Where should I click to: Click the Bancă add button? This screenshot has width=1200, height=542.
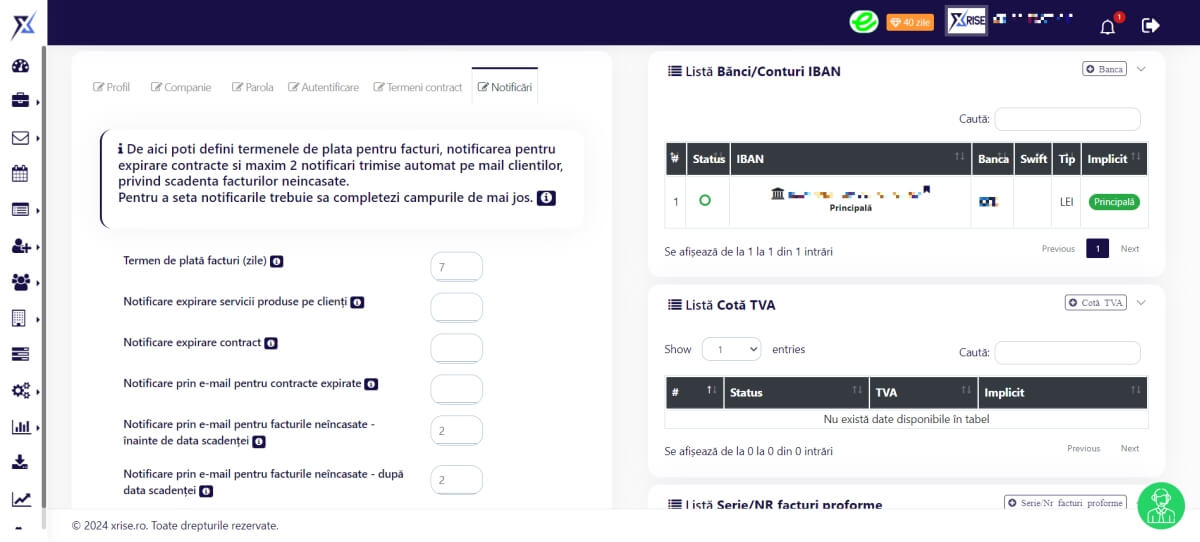click(x=1104, y=69)
